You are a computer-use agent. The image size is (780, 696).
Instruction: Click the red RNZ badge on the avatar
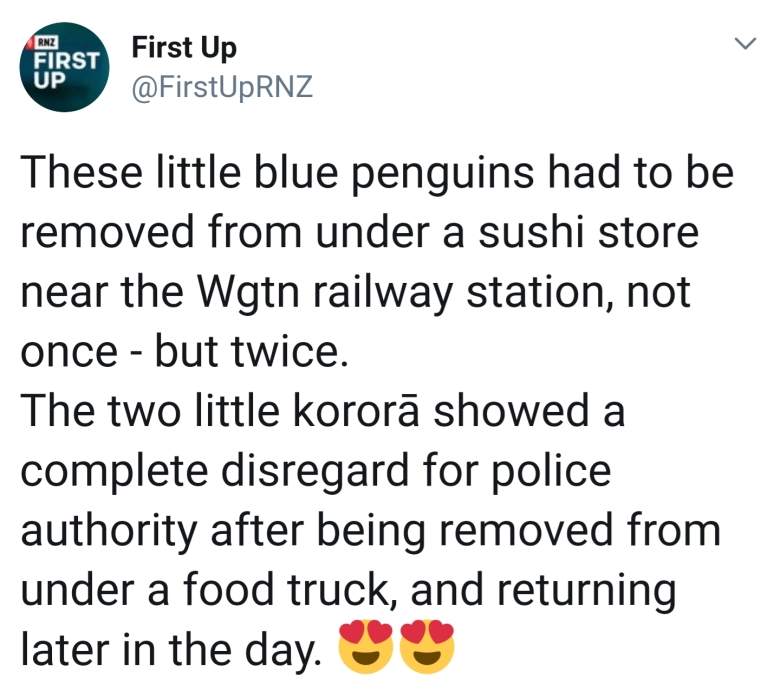tap(46, 41)
